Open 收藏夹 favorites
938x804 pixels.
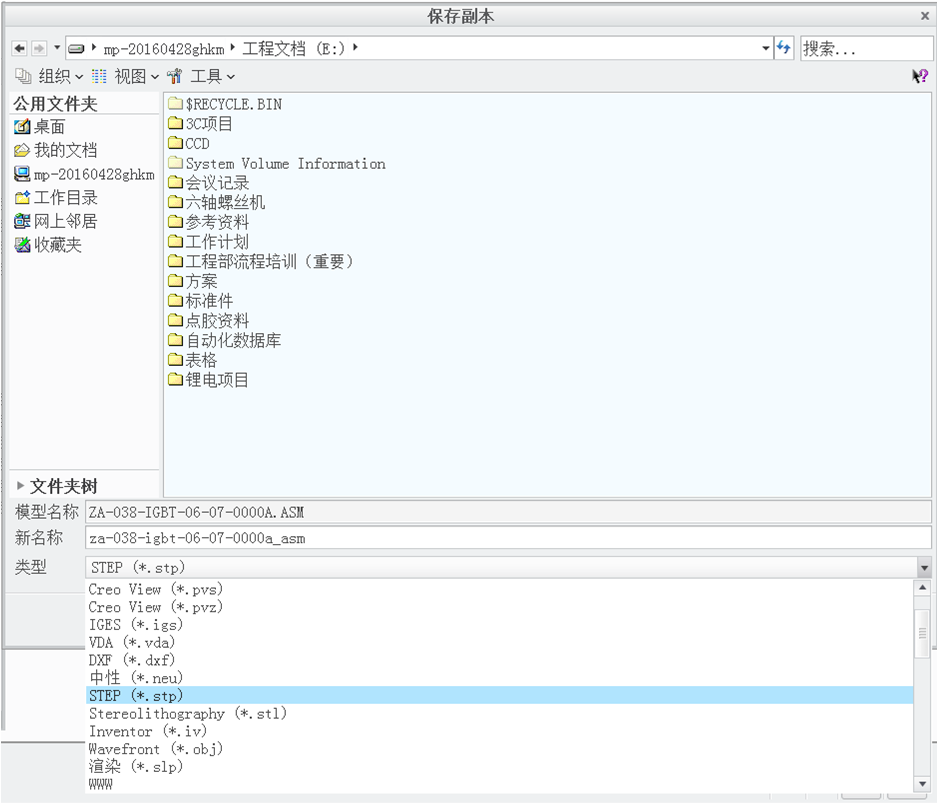[x=48, y=245]
